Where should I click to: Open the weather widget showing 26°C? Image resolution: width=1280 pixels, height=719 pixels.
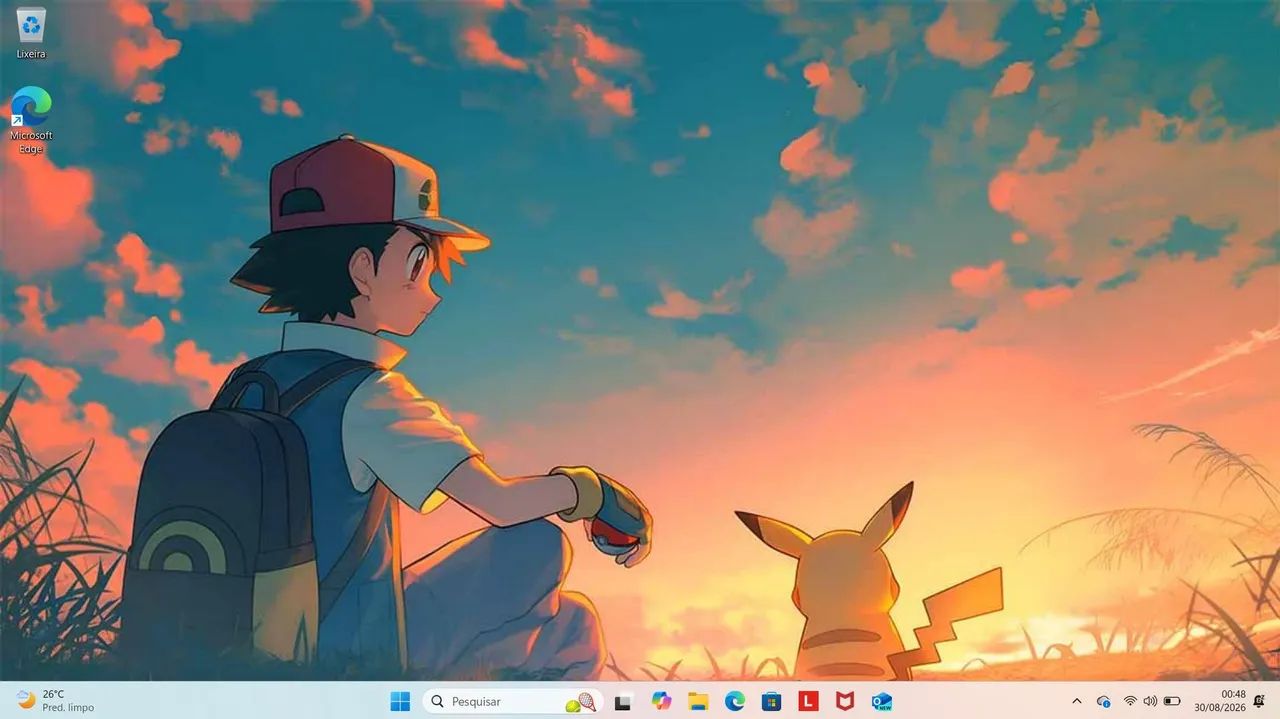tap(56, 701)
